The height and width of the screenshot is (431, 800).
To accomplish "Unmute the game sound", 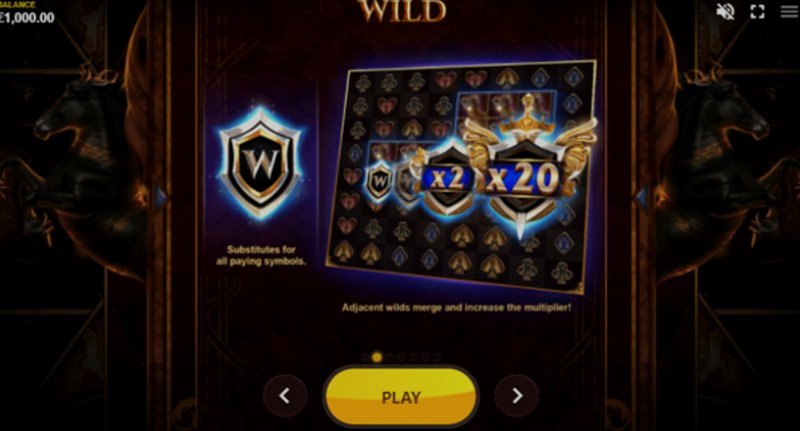I will click(725, 11).
